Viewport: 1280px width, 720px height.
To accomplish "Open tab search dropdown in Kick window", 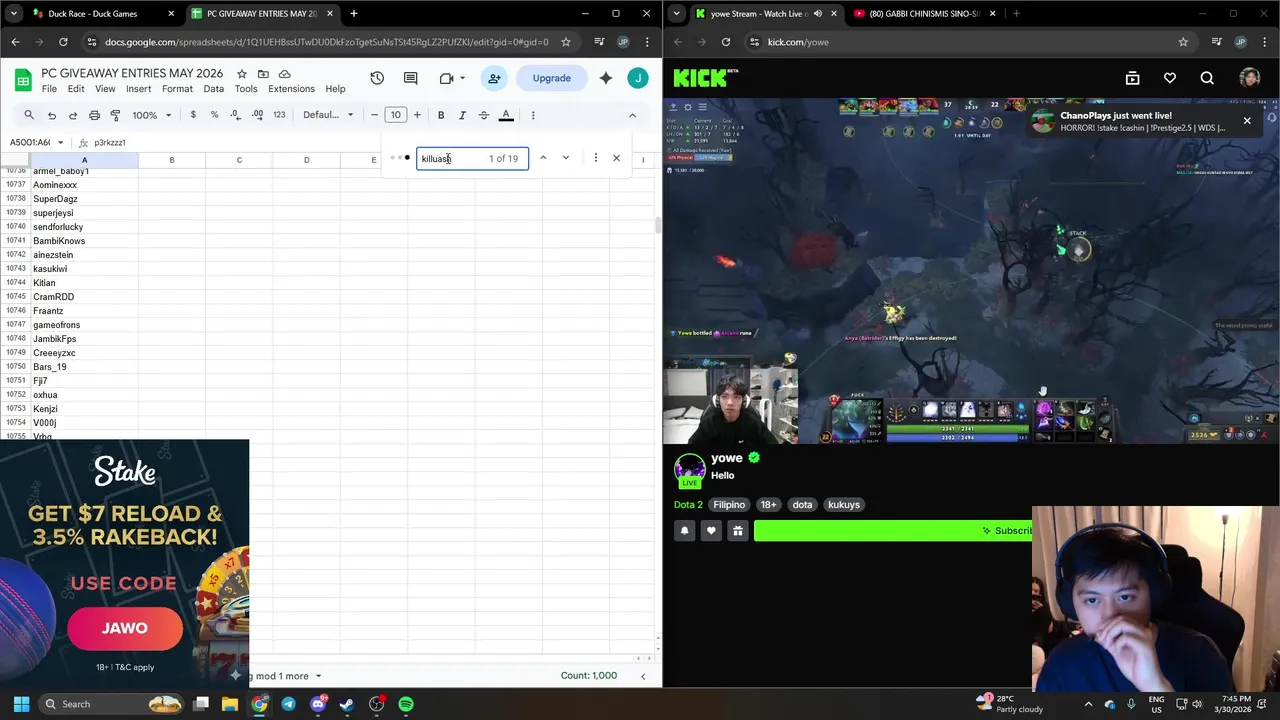I will tap(677, 14).
